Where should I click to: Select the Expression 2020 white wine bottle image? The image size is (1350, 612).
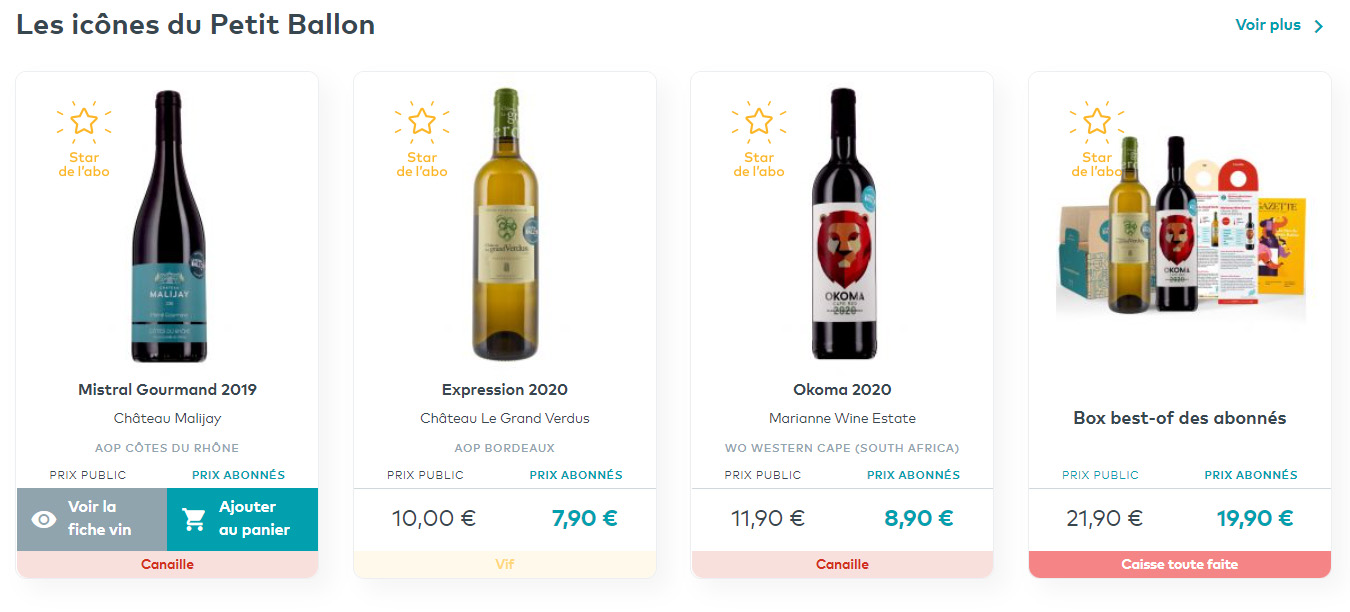(505, 225)
